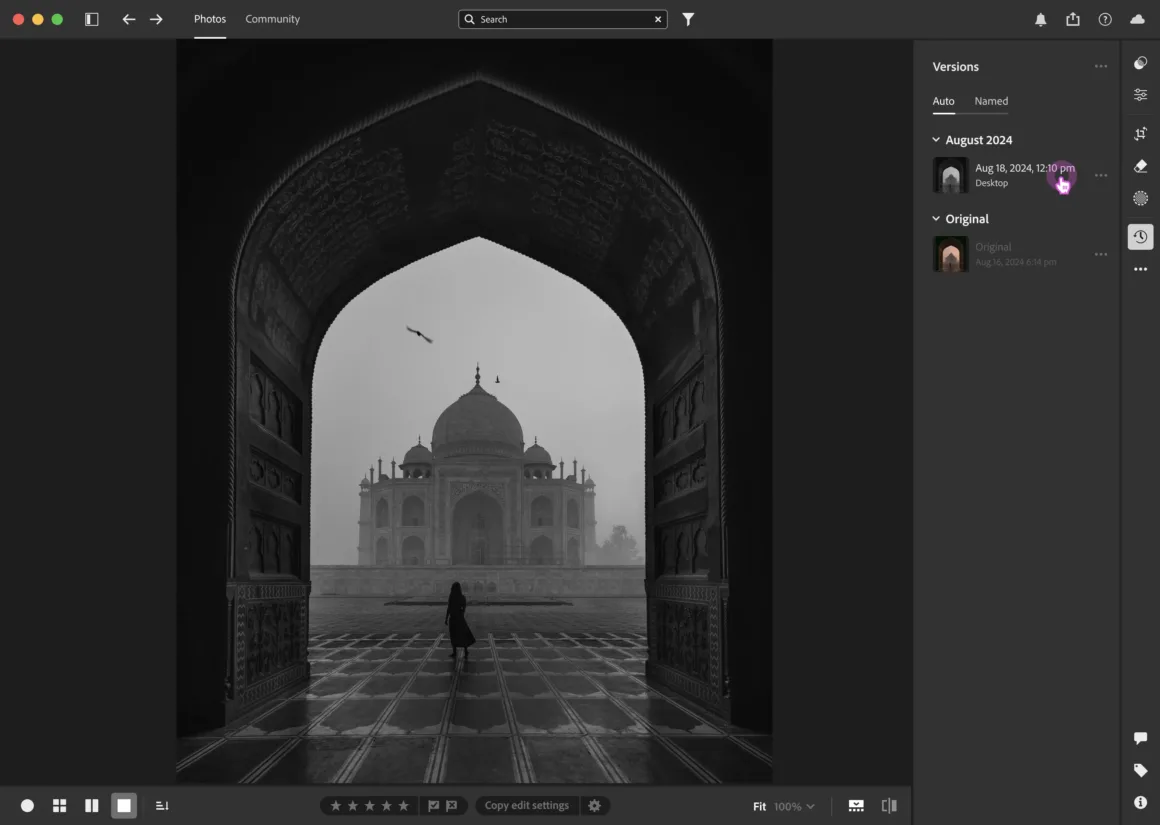This screenshot has width=1160, height=825.
Task: Collapse the Original group
Action: click(x=936, y=219)
